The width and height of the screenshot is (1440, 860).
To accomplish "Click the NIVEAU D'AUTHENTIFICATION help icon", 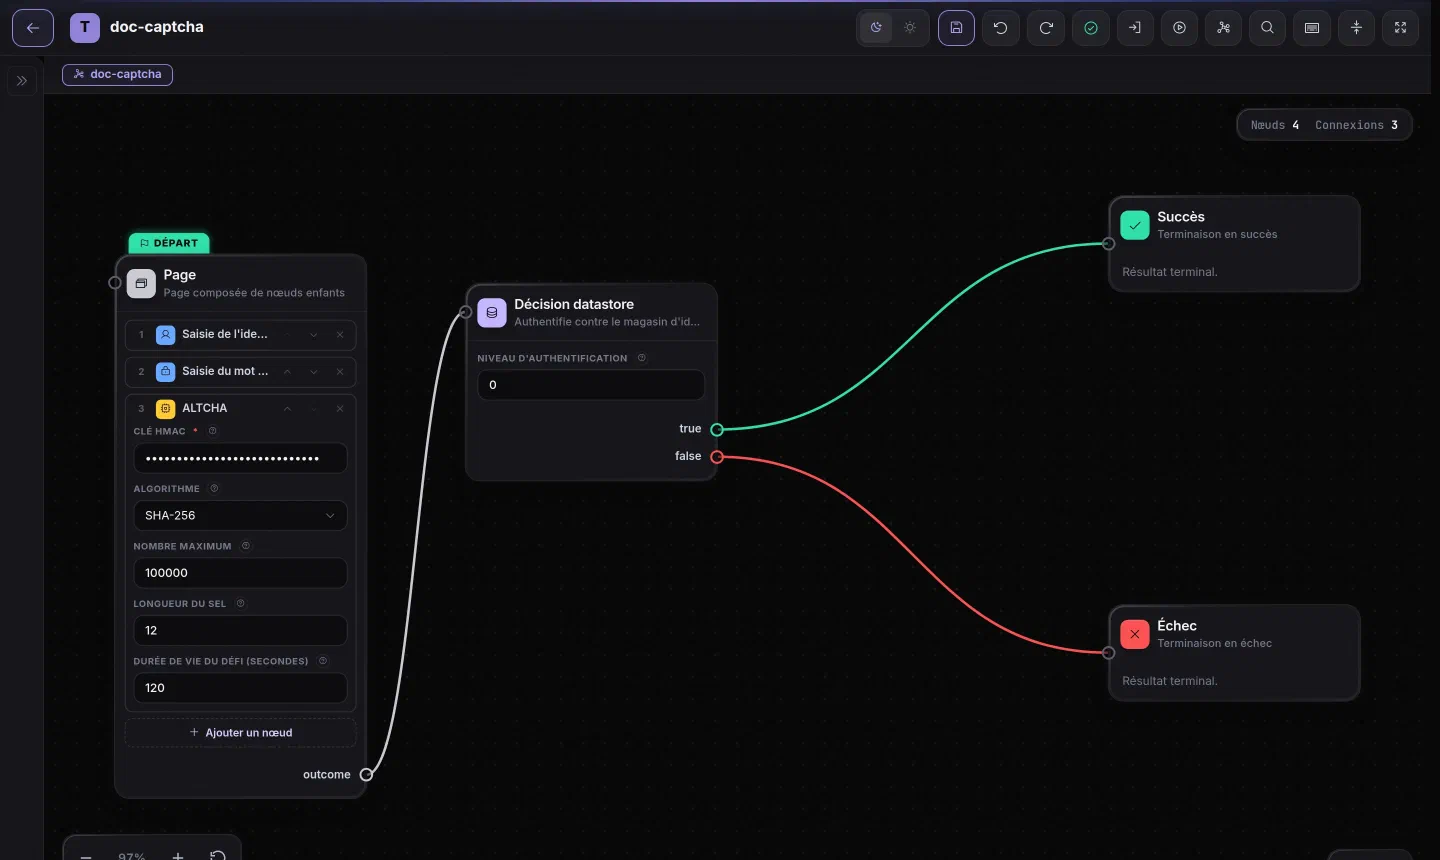I will pyautogui.click(x=642, y=358).
